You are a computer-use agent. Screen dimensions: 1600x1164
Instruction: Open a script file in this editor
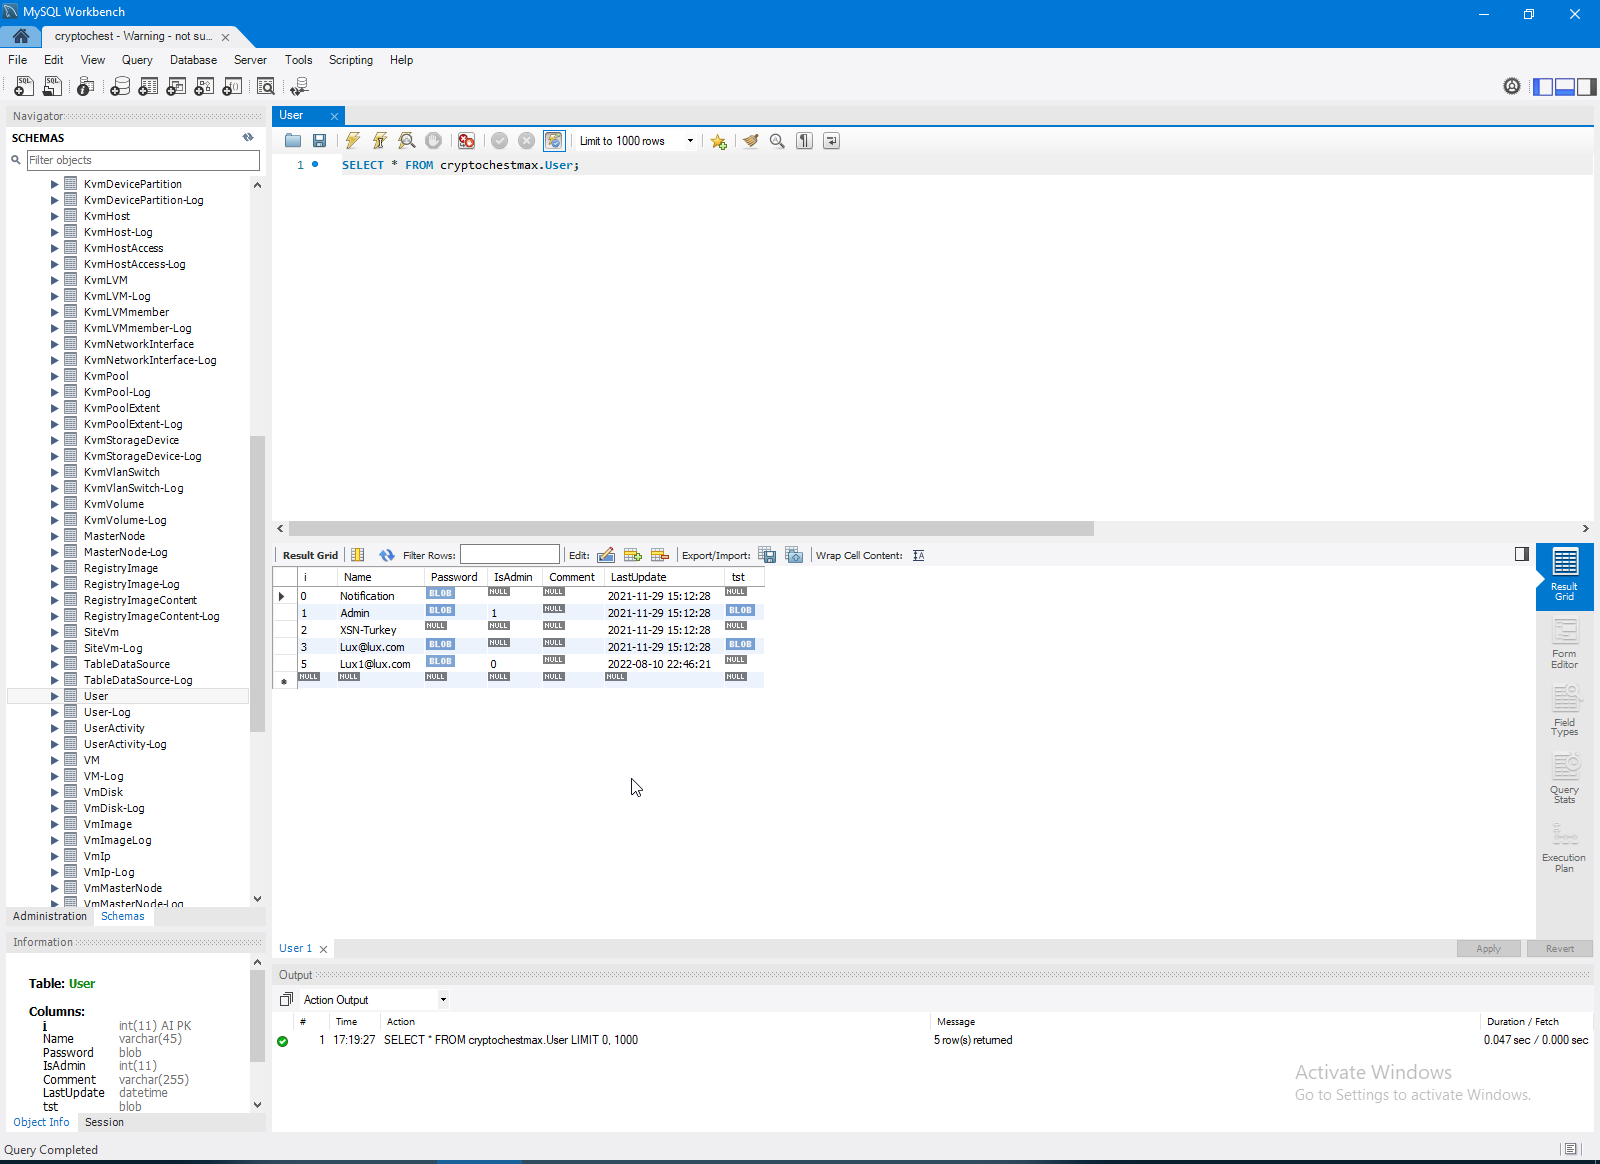[x=293, y=141]
